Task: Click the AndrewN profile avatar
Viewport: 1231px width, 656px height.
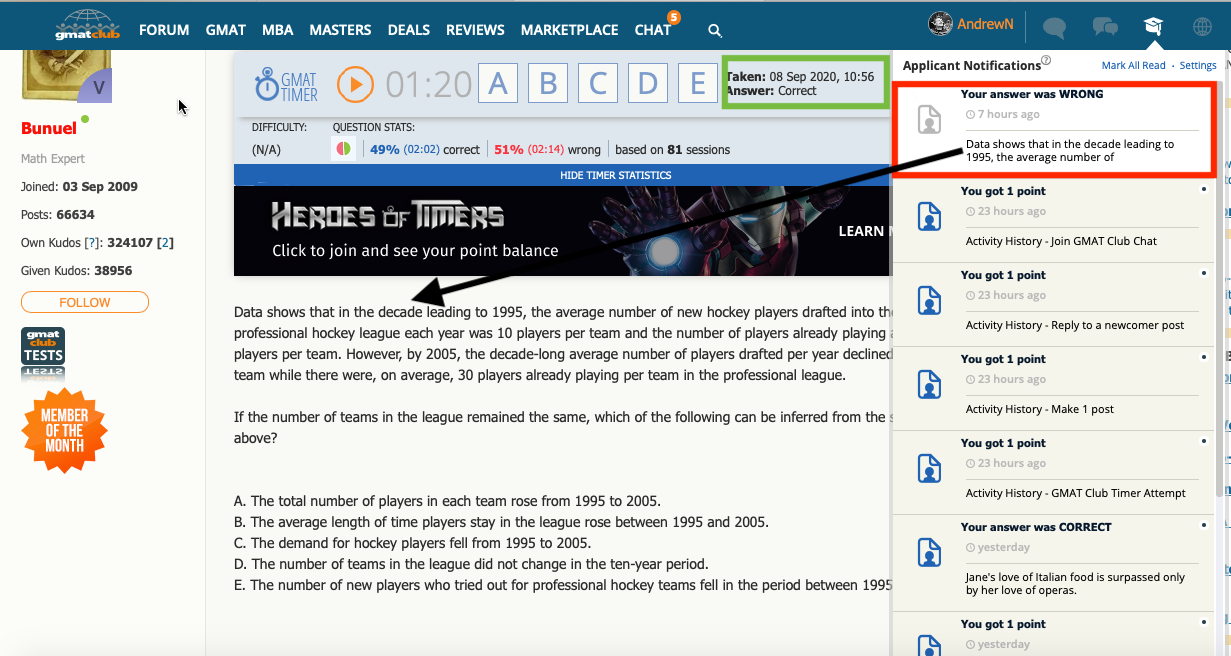Action: 939,24
